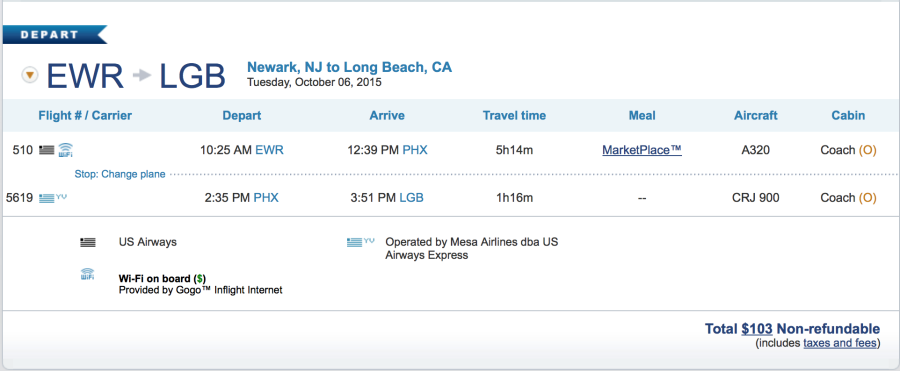Click the PHX departure airport code at 2:35 PM
900x371 pixels.
266,198
